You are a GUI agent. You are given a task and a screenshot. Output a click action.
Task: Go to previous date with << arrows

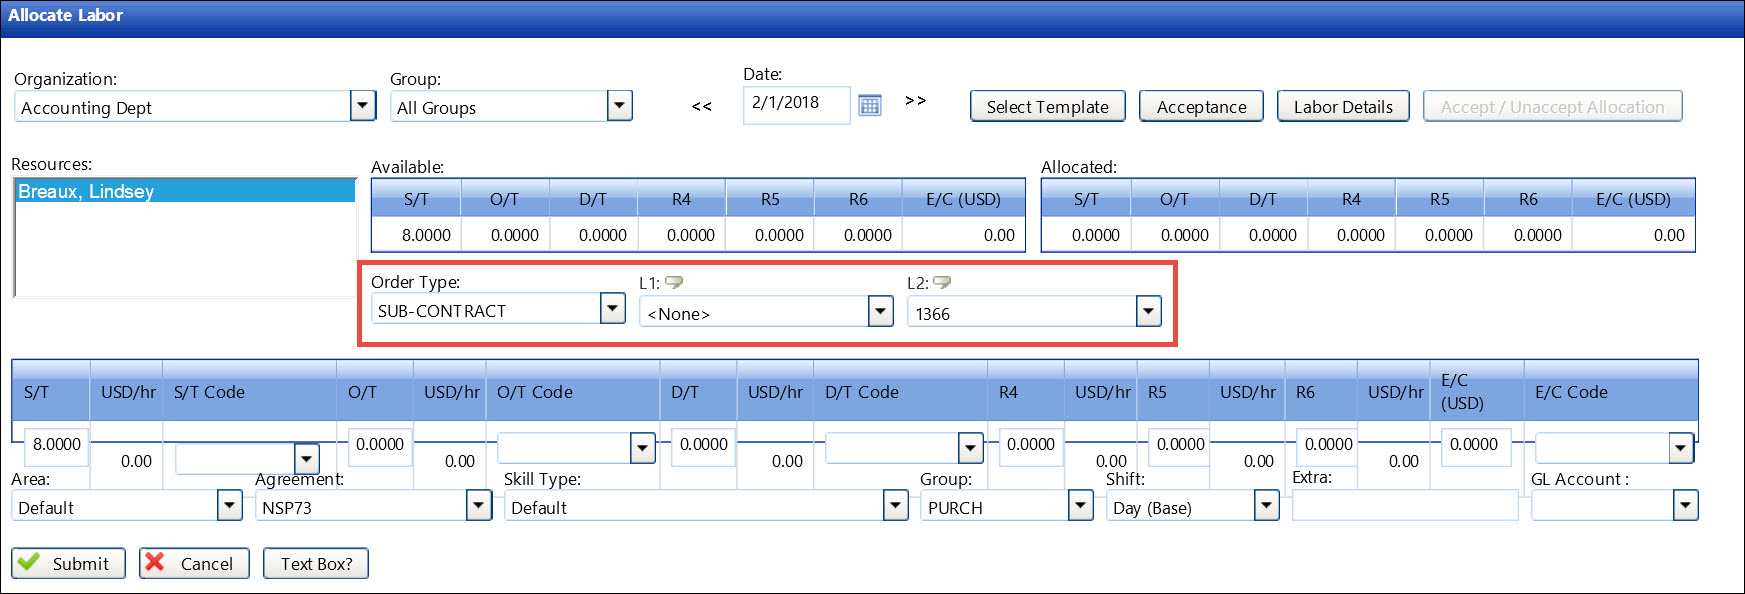point(702,106)
